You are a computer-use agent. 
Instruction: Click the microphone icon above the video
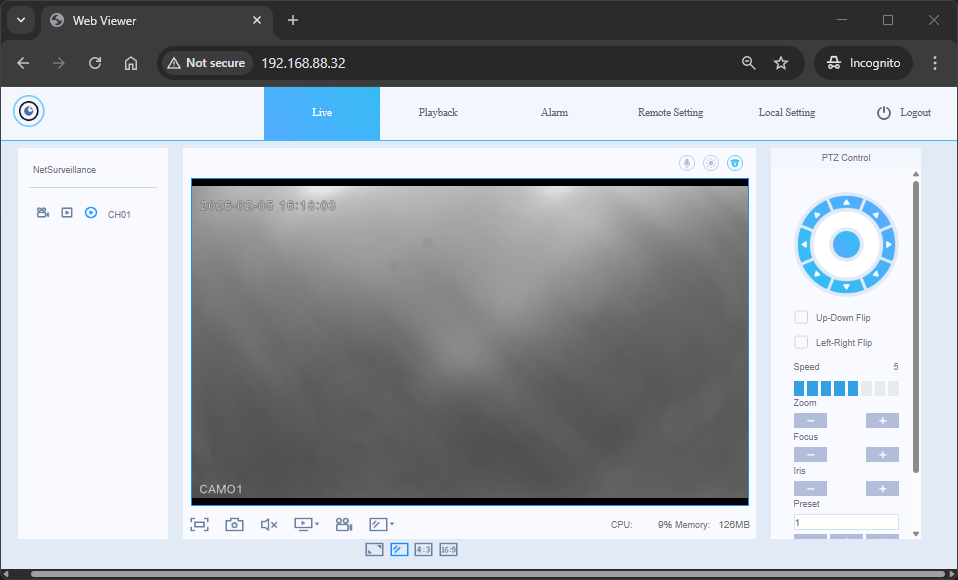click(x=687, y=163)
